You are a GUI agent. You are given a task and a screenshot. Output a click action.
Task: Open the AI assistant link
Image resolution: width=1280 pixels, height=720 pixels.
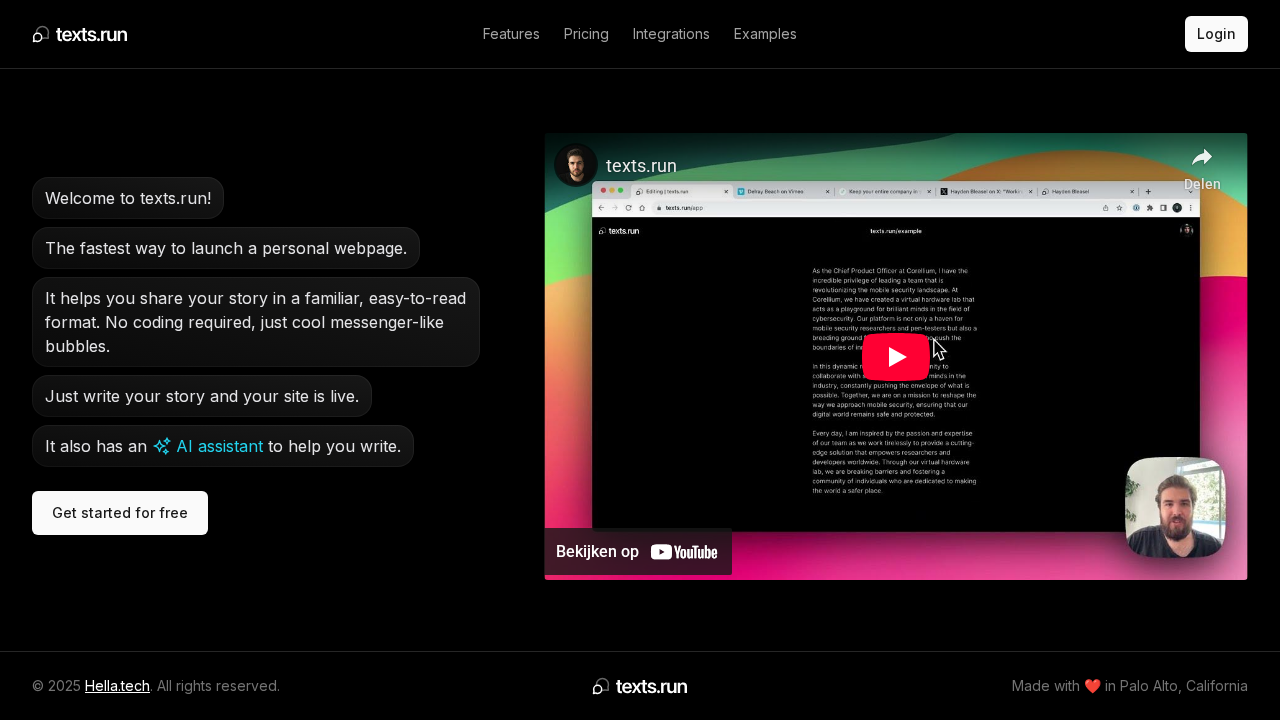click(x=219, y=446)
